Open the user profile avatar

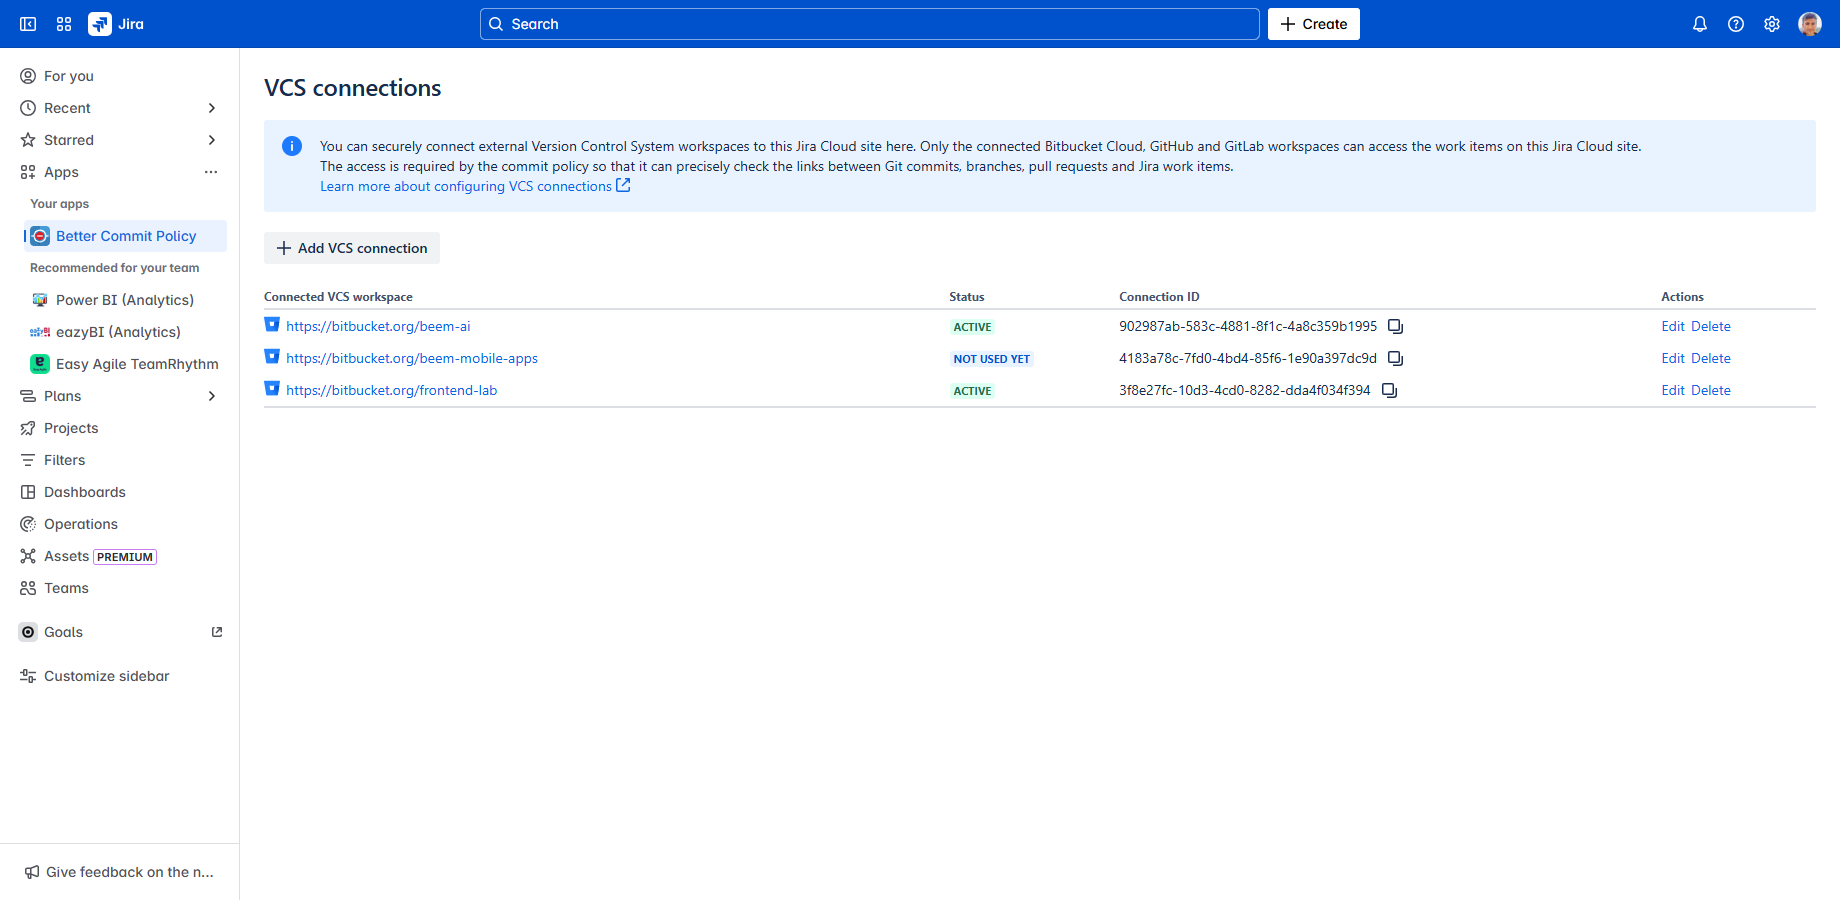1809,24
